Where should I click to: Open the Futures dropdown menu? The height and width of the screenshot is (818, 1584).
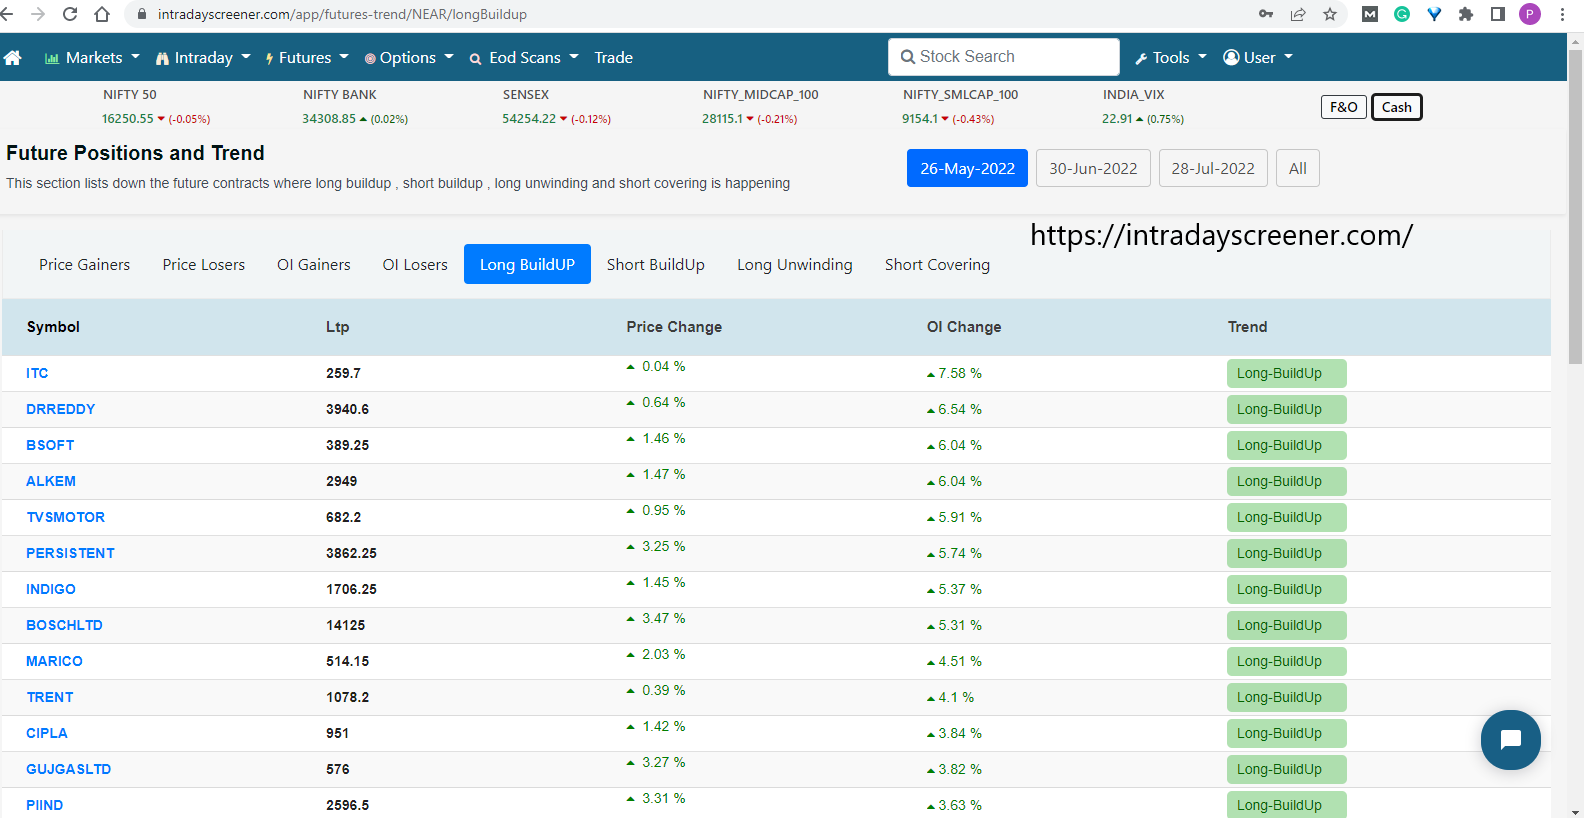306,58
